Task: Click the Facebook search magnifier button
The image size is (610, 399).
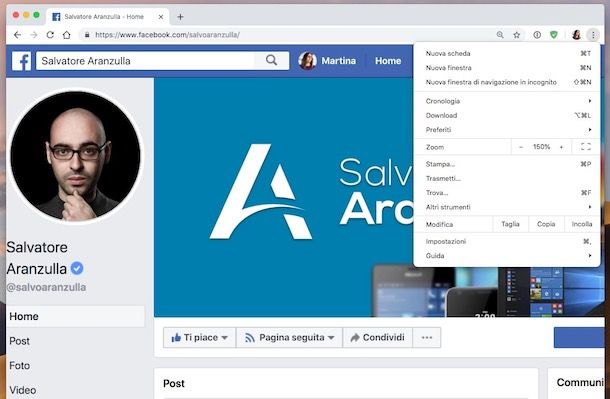Action: pyautogui.click(x=272, y=60)
